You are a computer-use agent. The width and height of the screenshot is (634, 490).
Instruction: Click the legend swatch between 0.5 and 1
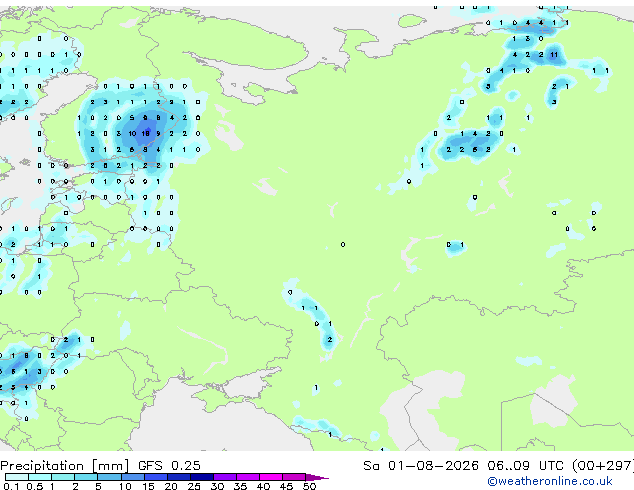click(x=40, y=477)
